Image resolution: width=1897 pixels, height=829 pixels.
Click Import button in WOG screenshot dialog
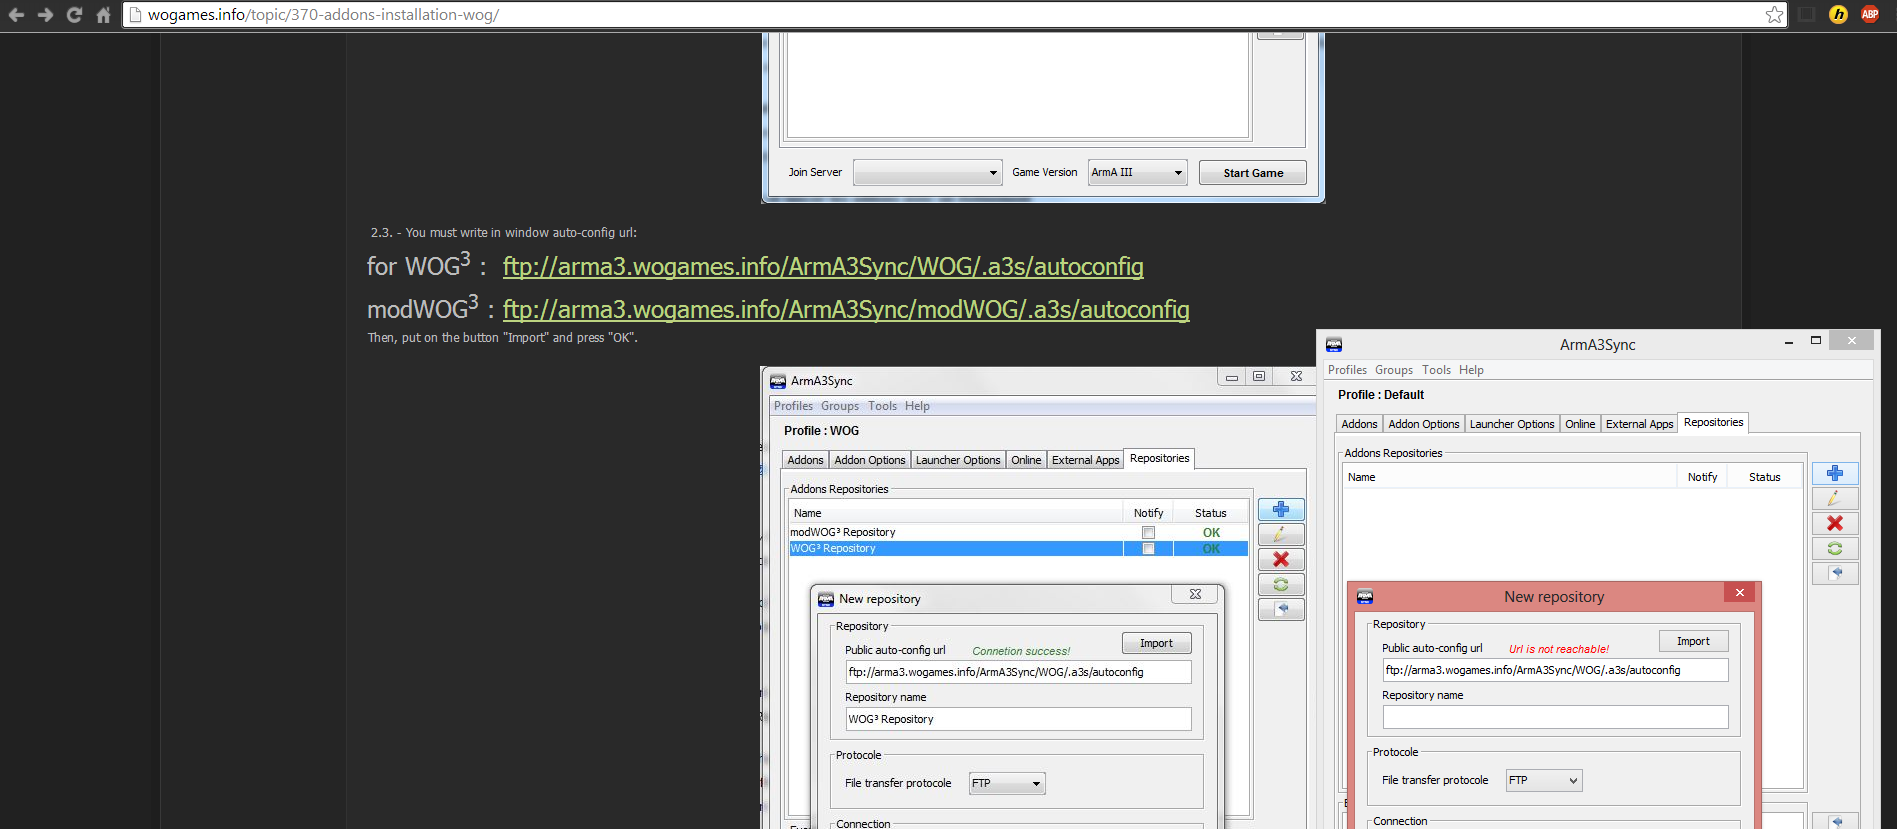(x=1156, y=643)
